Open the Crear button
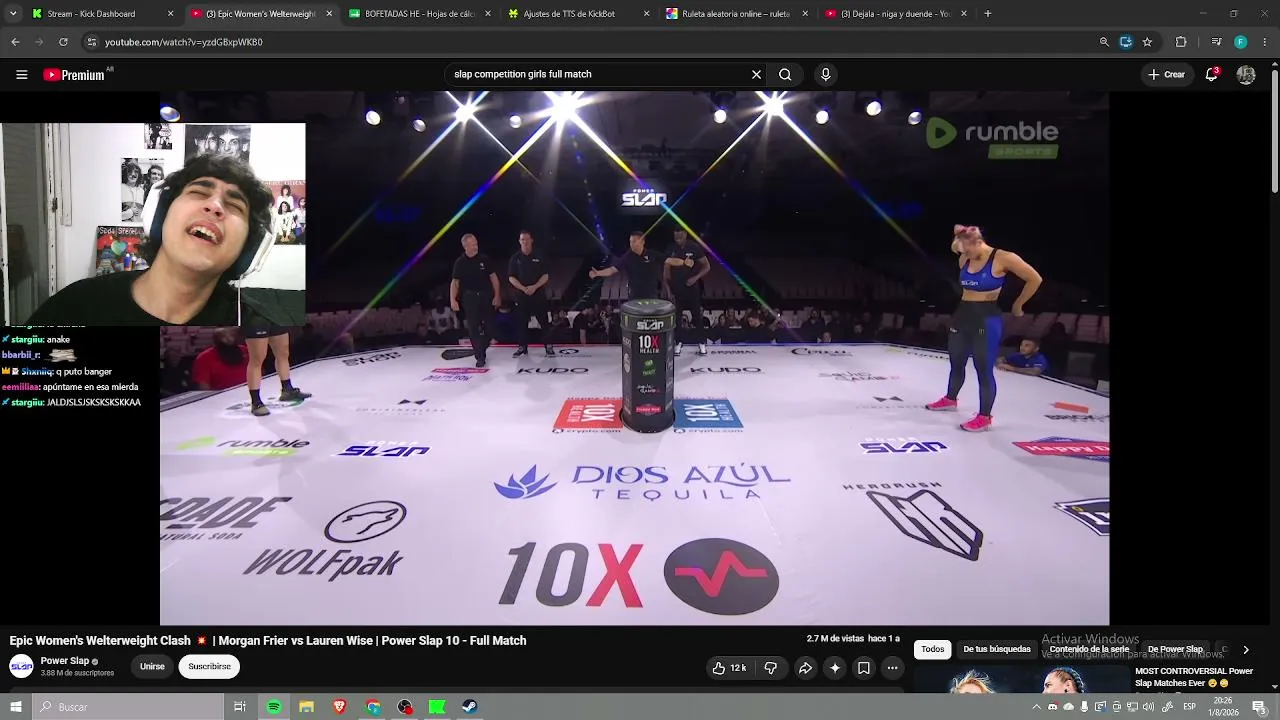The image size is (1280, 720). point(1166,74)
